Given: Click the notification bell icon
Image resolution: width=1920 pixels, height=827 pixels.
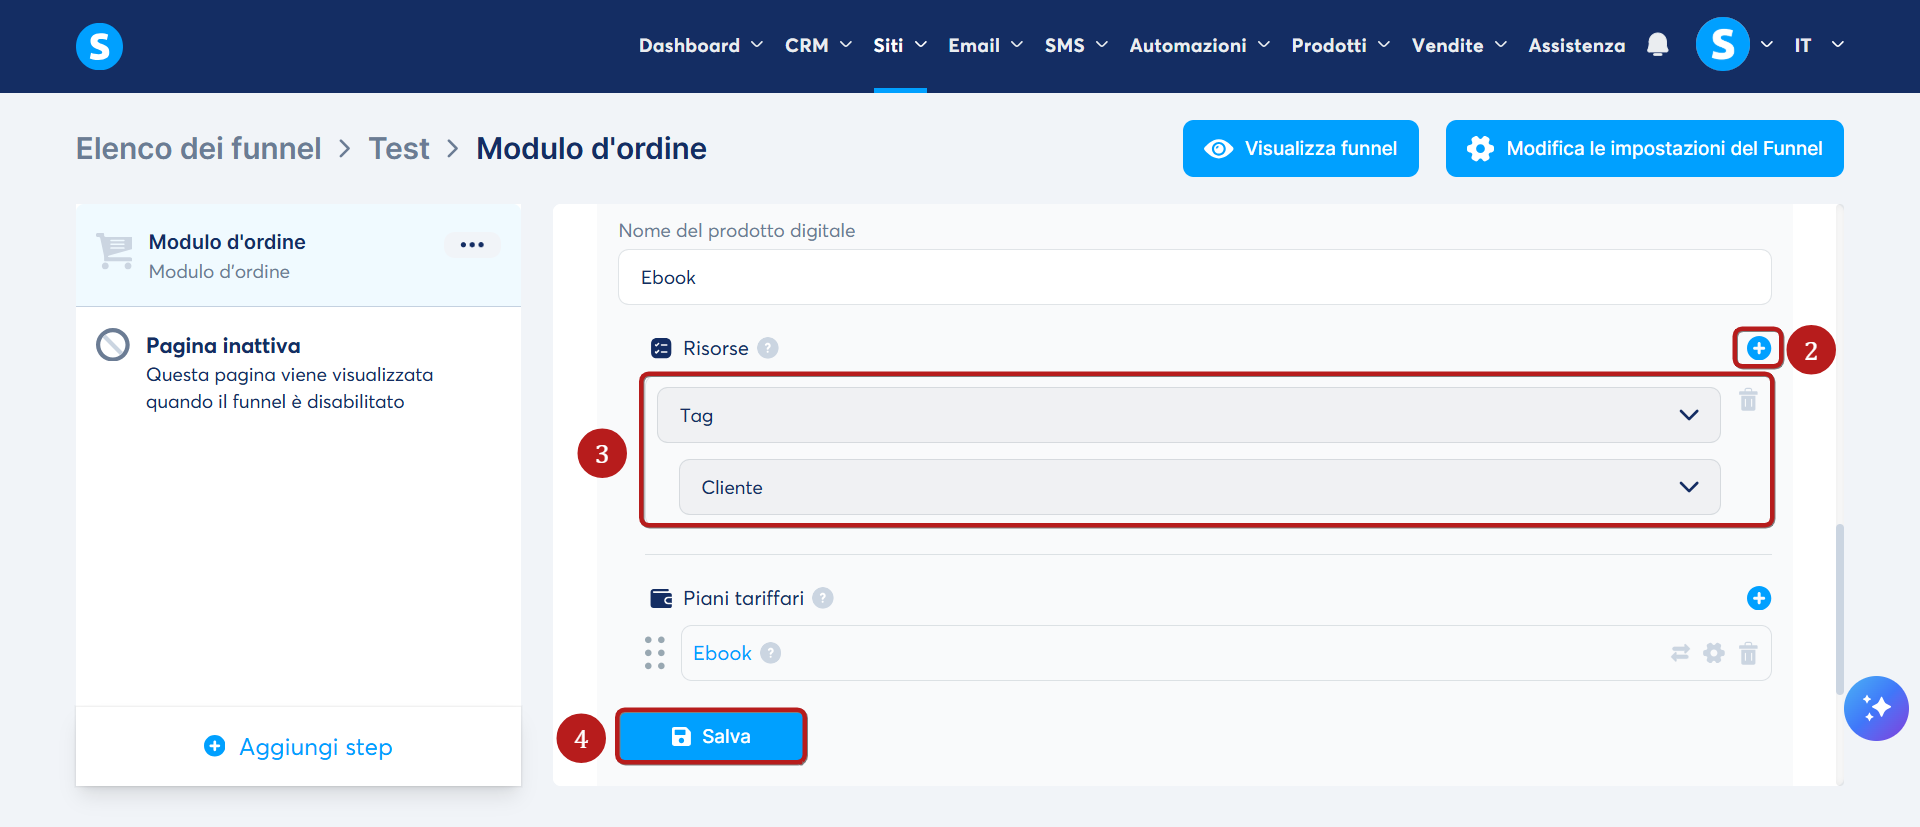Looking at the screenshot, I should point(1657,45).
